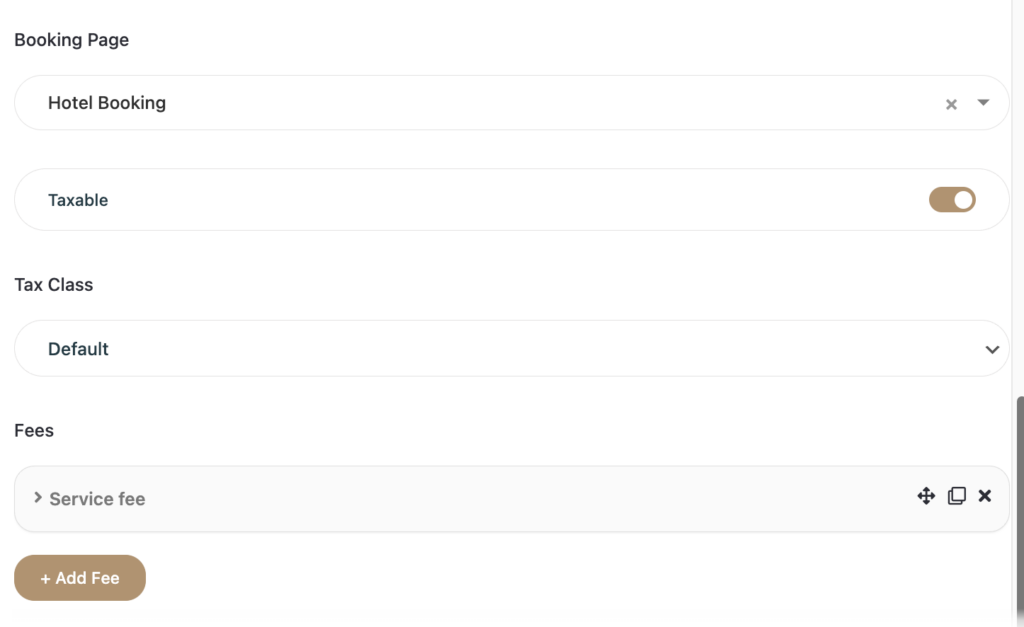Click the Fees section heading
The image size is (1024, 627).
(34, 431)
